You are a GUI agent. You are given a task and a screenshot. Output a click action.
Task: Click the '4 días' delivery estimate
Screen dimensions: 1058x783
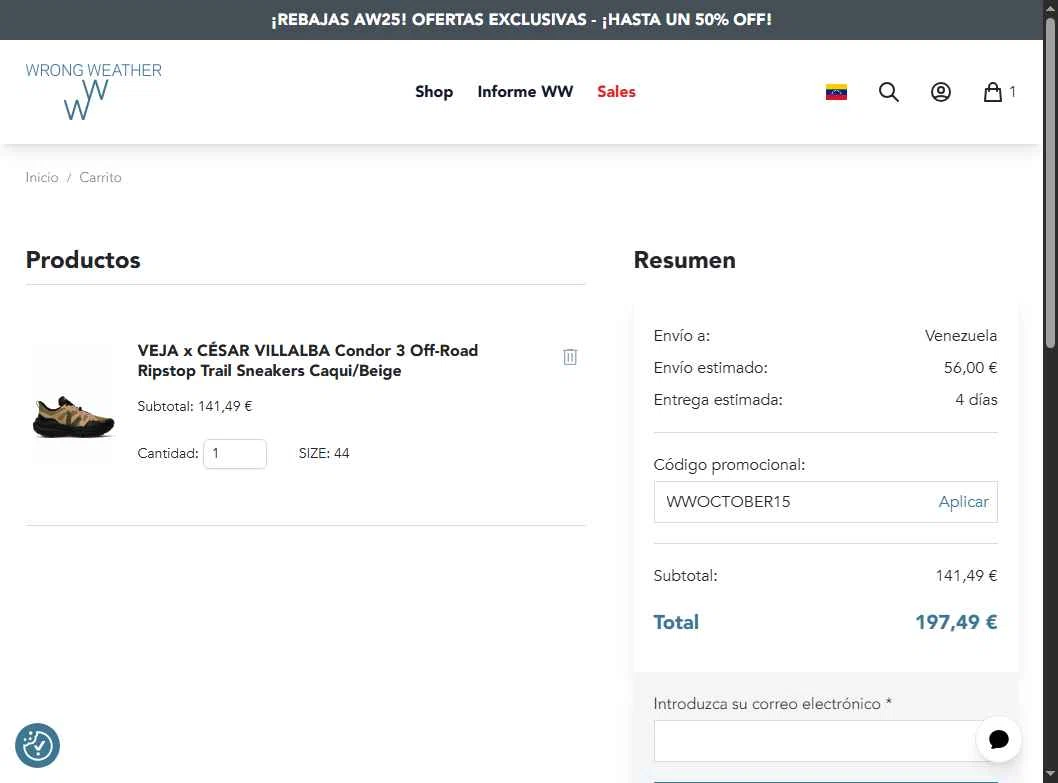pos(976,400)
